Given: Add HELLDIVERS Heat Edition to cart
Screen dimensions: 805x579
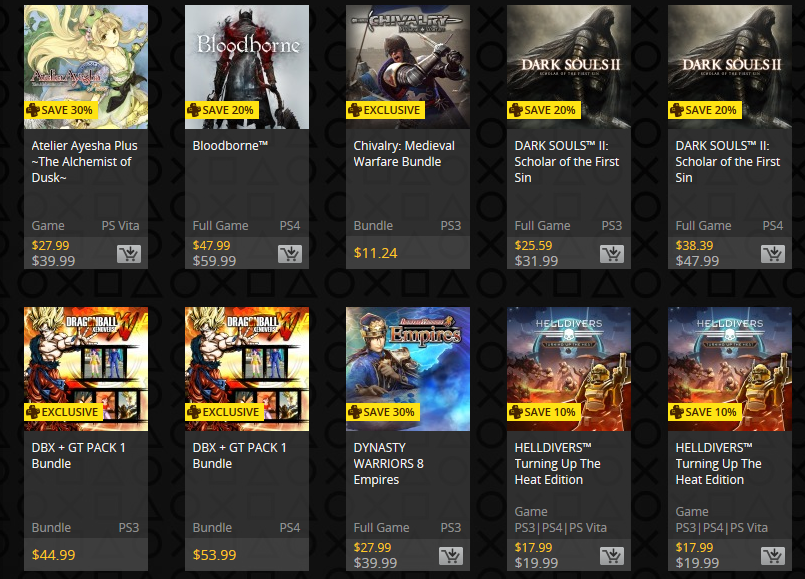Looking at the screenshot, I should (611, 555).
